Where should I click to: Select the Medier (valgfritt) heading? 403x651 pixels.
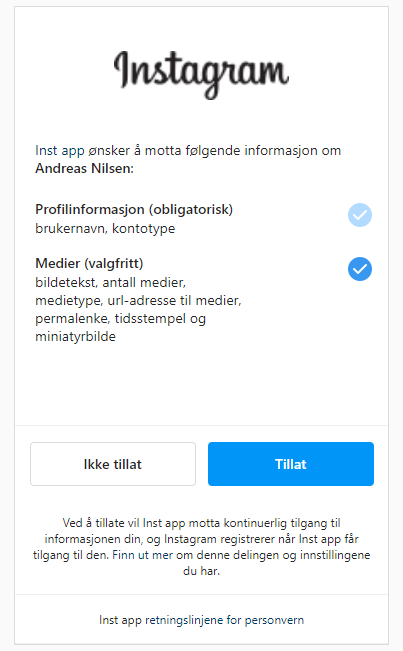[89, 263]
